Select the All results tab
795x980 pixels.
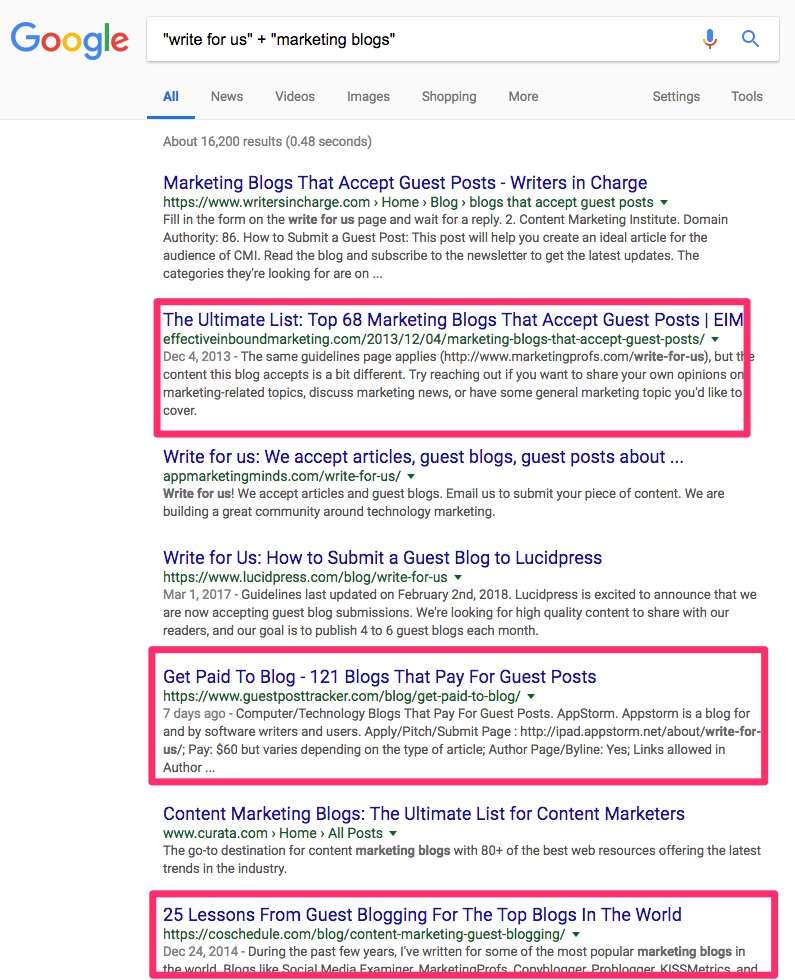pos(171,96)
